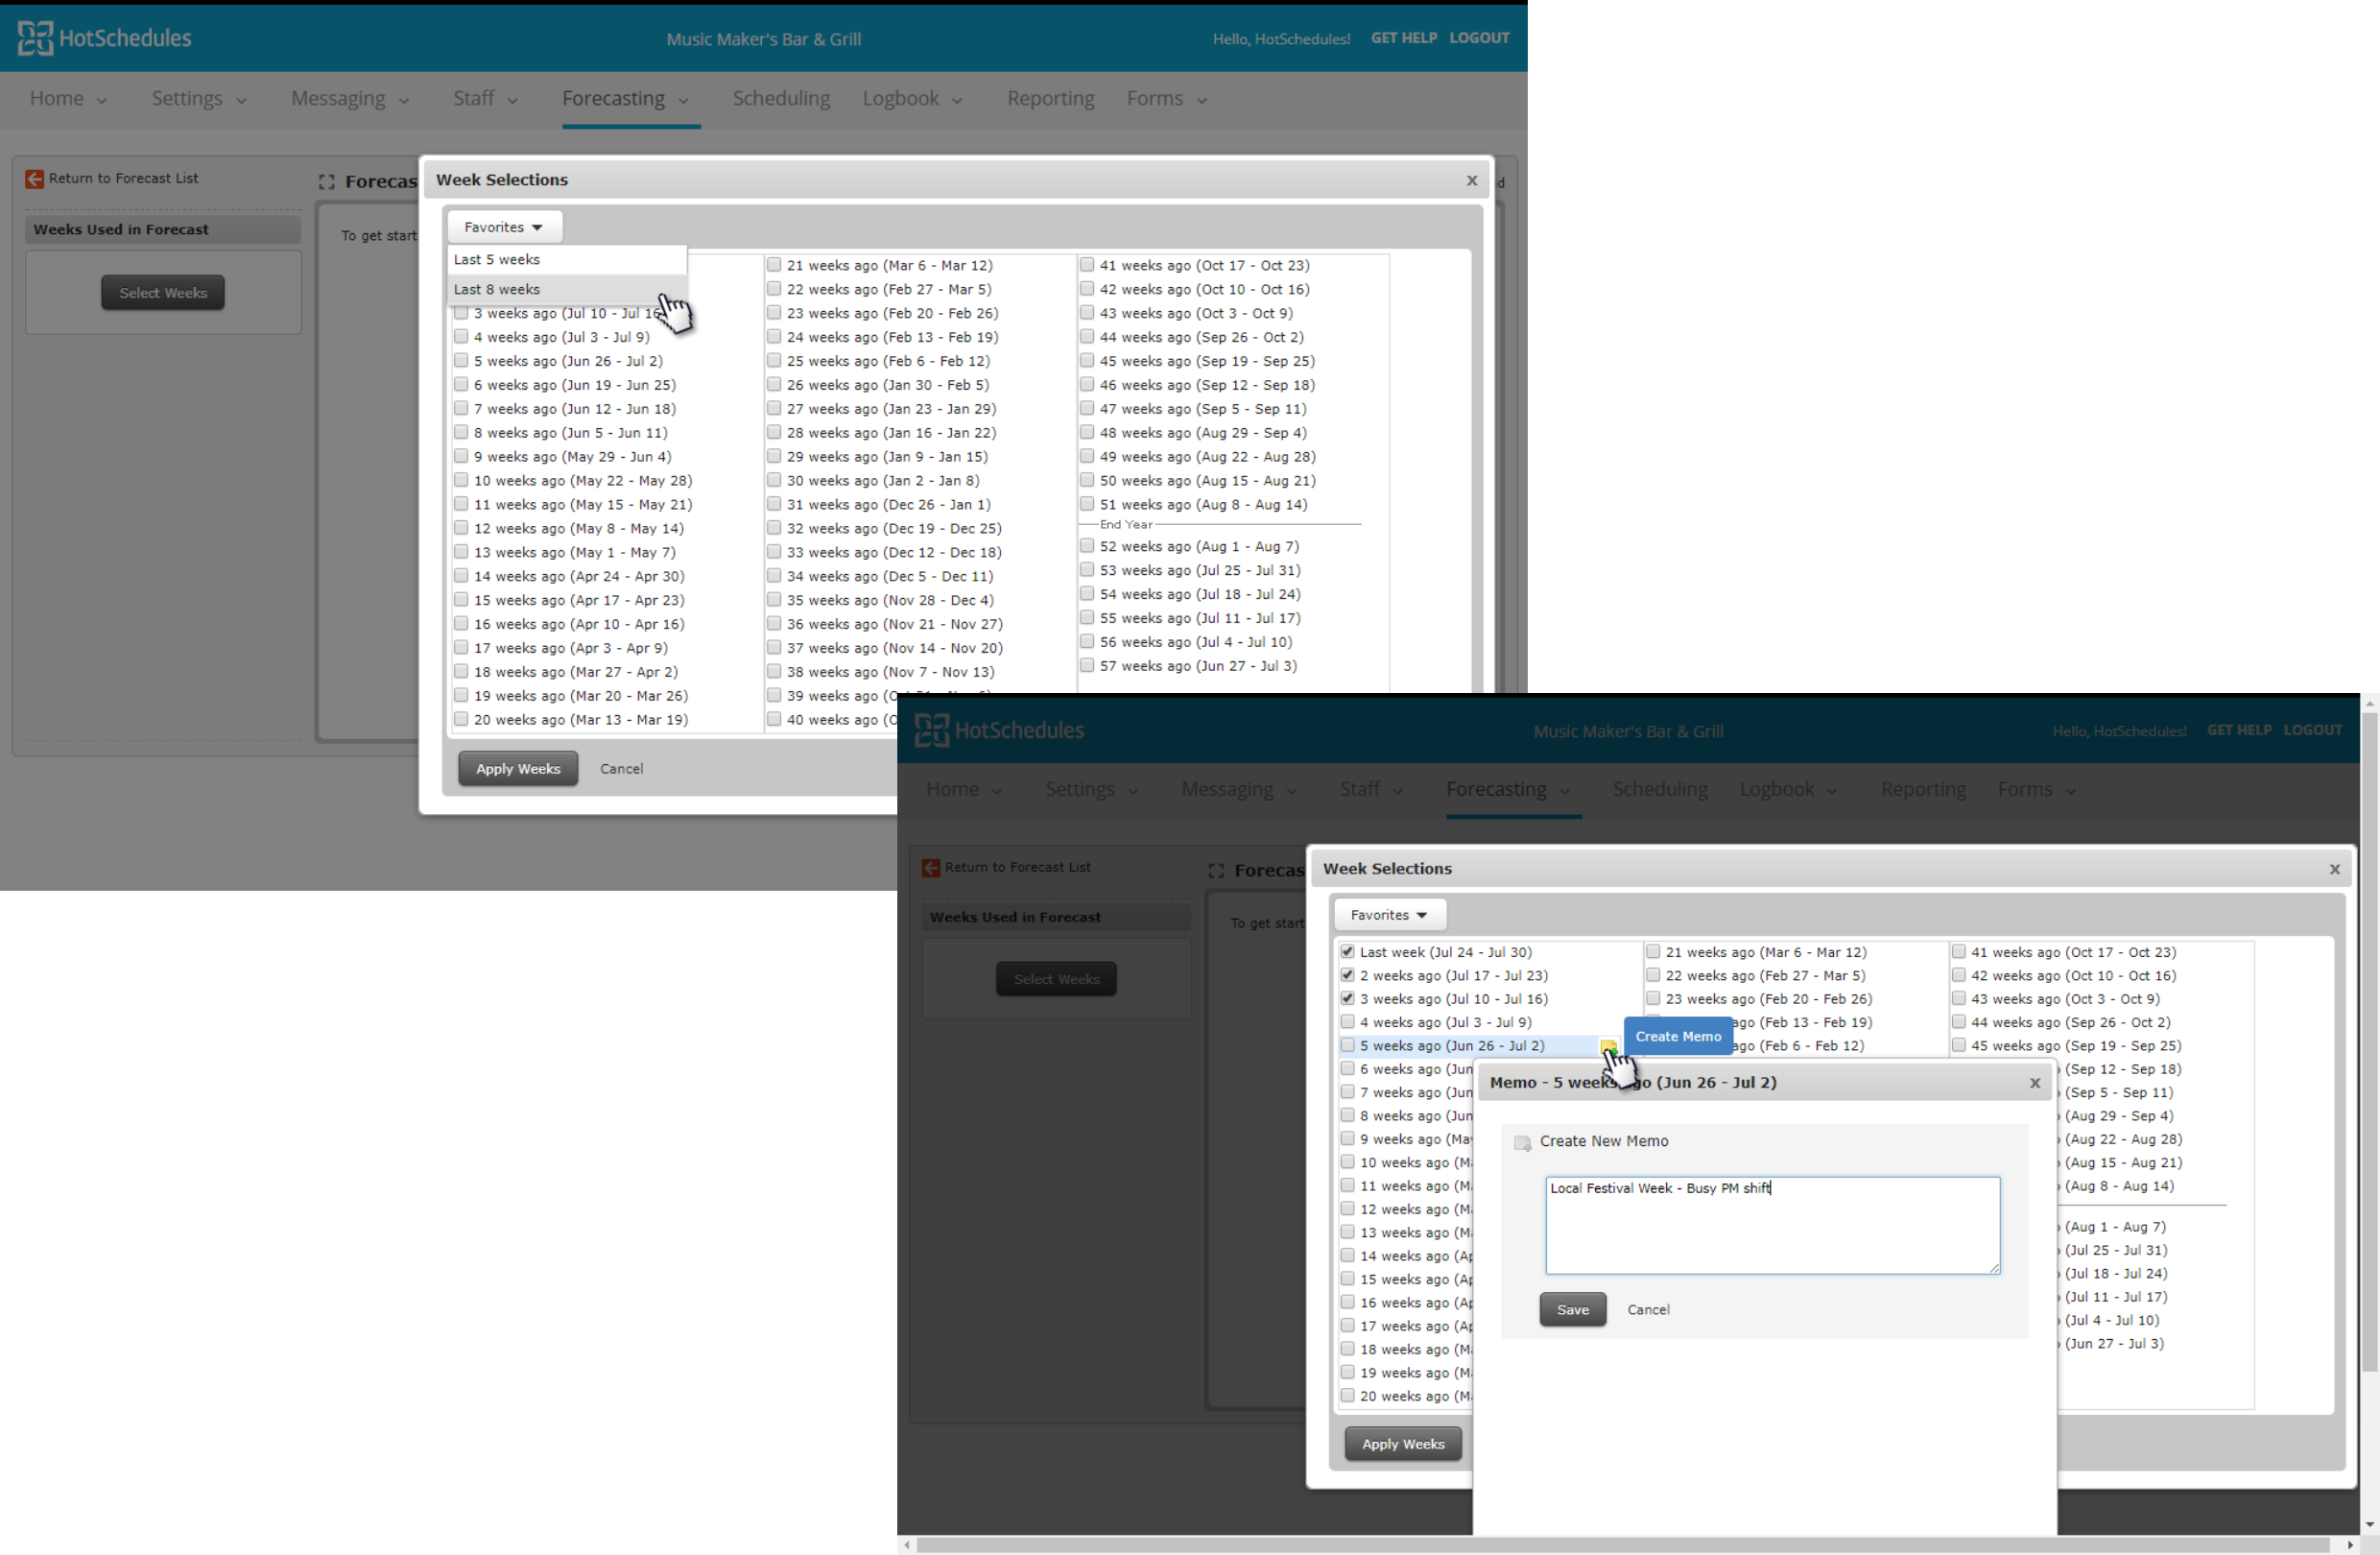Click red Return to Forecast List arrow in lower window
The height and width of the screenshot is (1555, 2380).
[930, 868]
